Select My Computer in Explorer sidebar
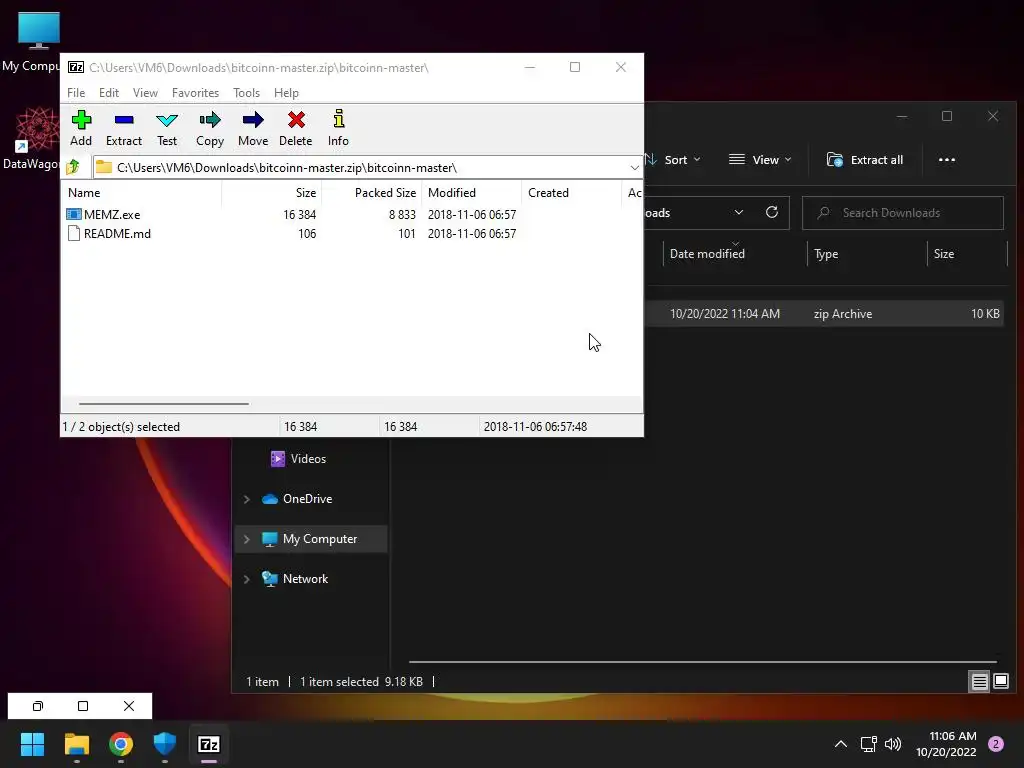1024x768 pixels. coord(311,539)
